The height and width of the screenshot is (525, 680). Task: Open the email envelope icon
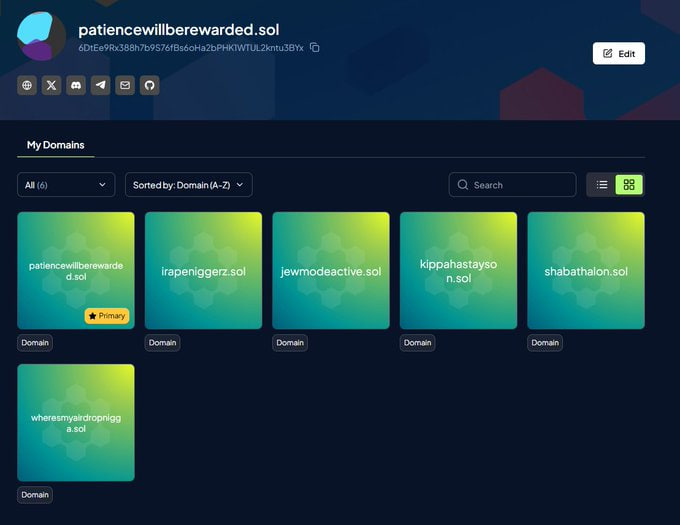(x=125, y=85)
